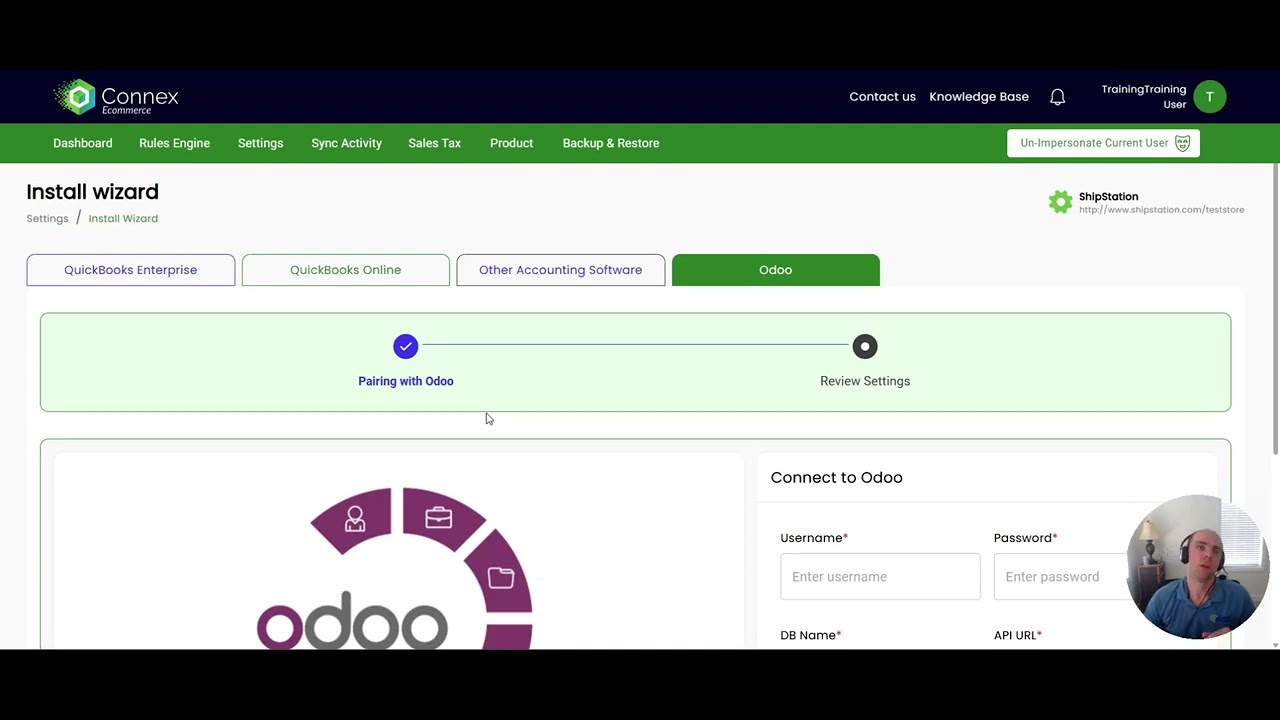The height and width of the screenshot is (720, 1280).
Task: Click the Settings breadcrumb link
Action: (47, 218)
